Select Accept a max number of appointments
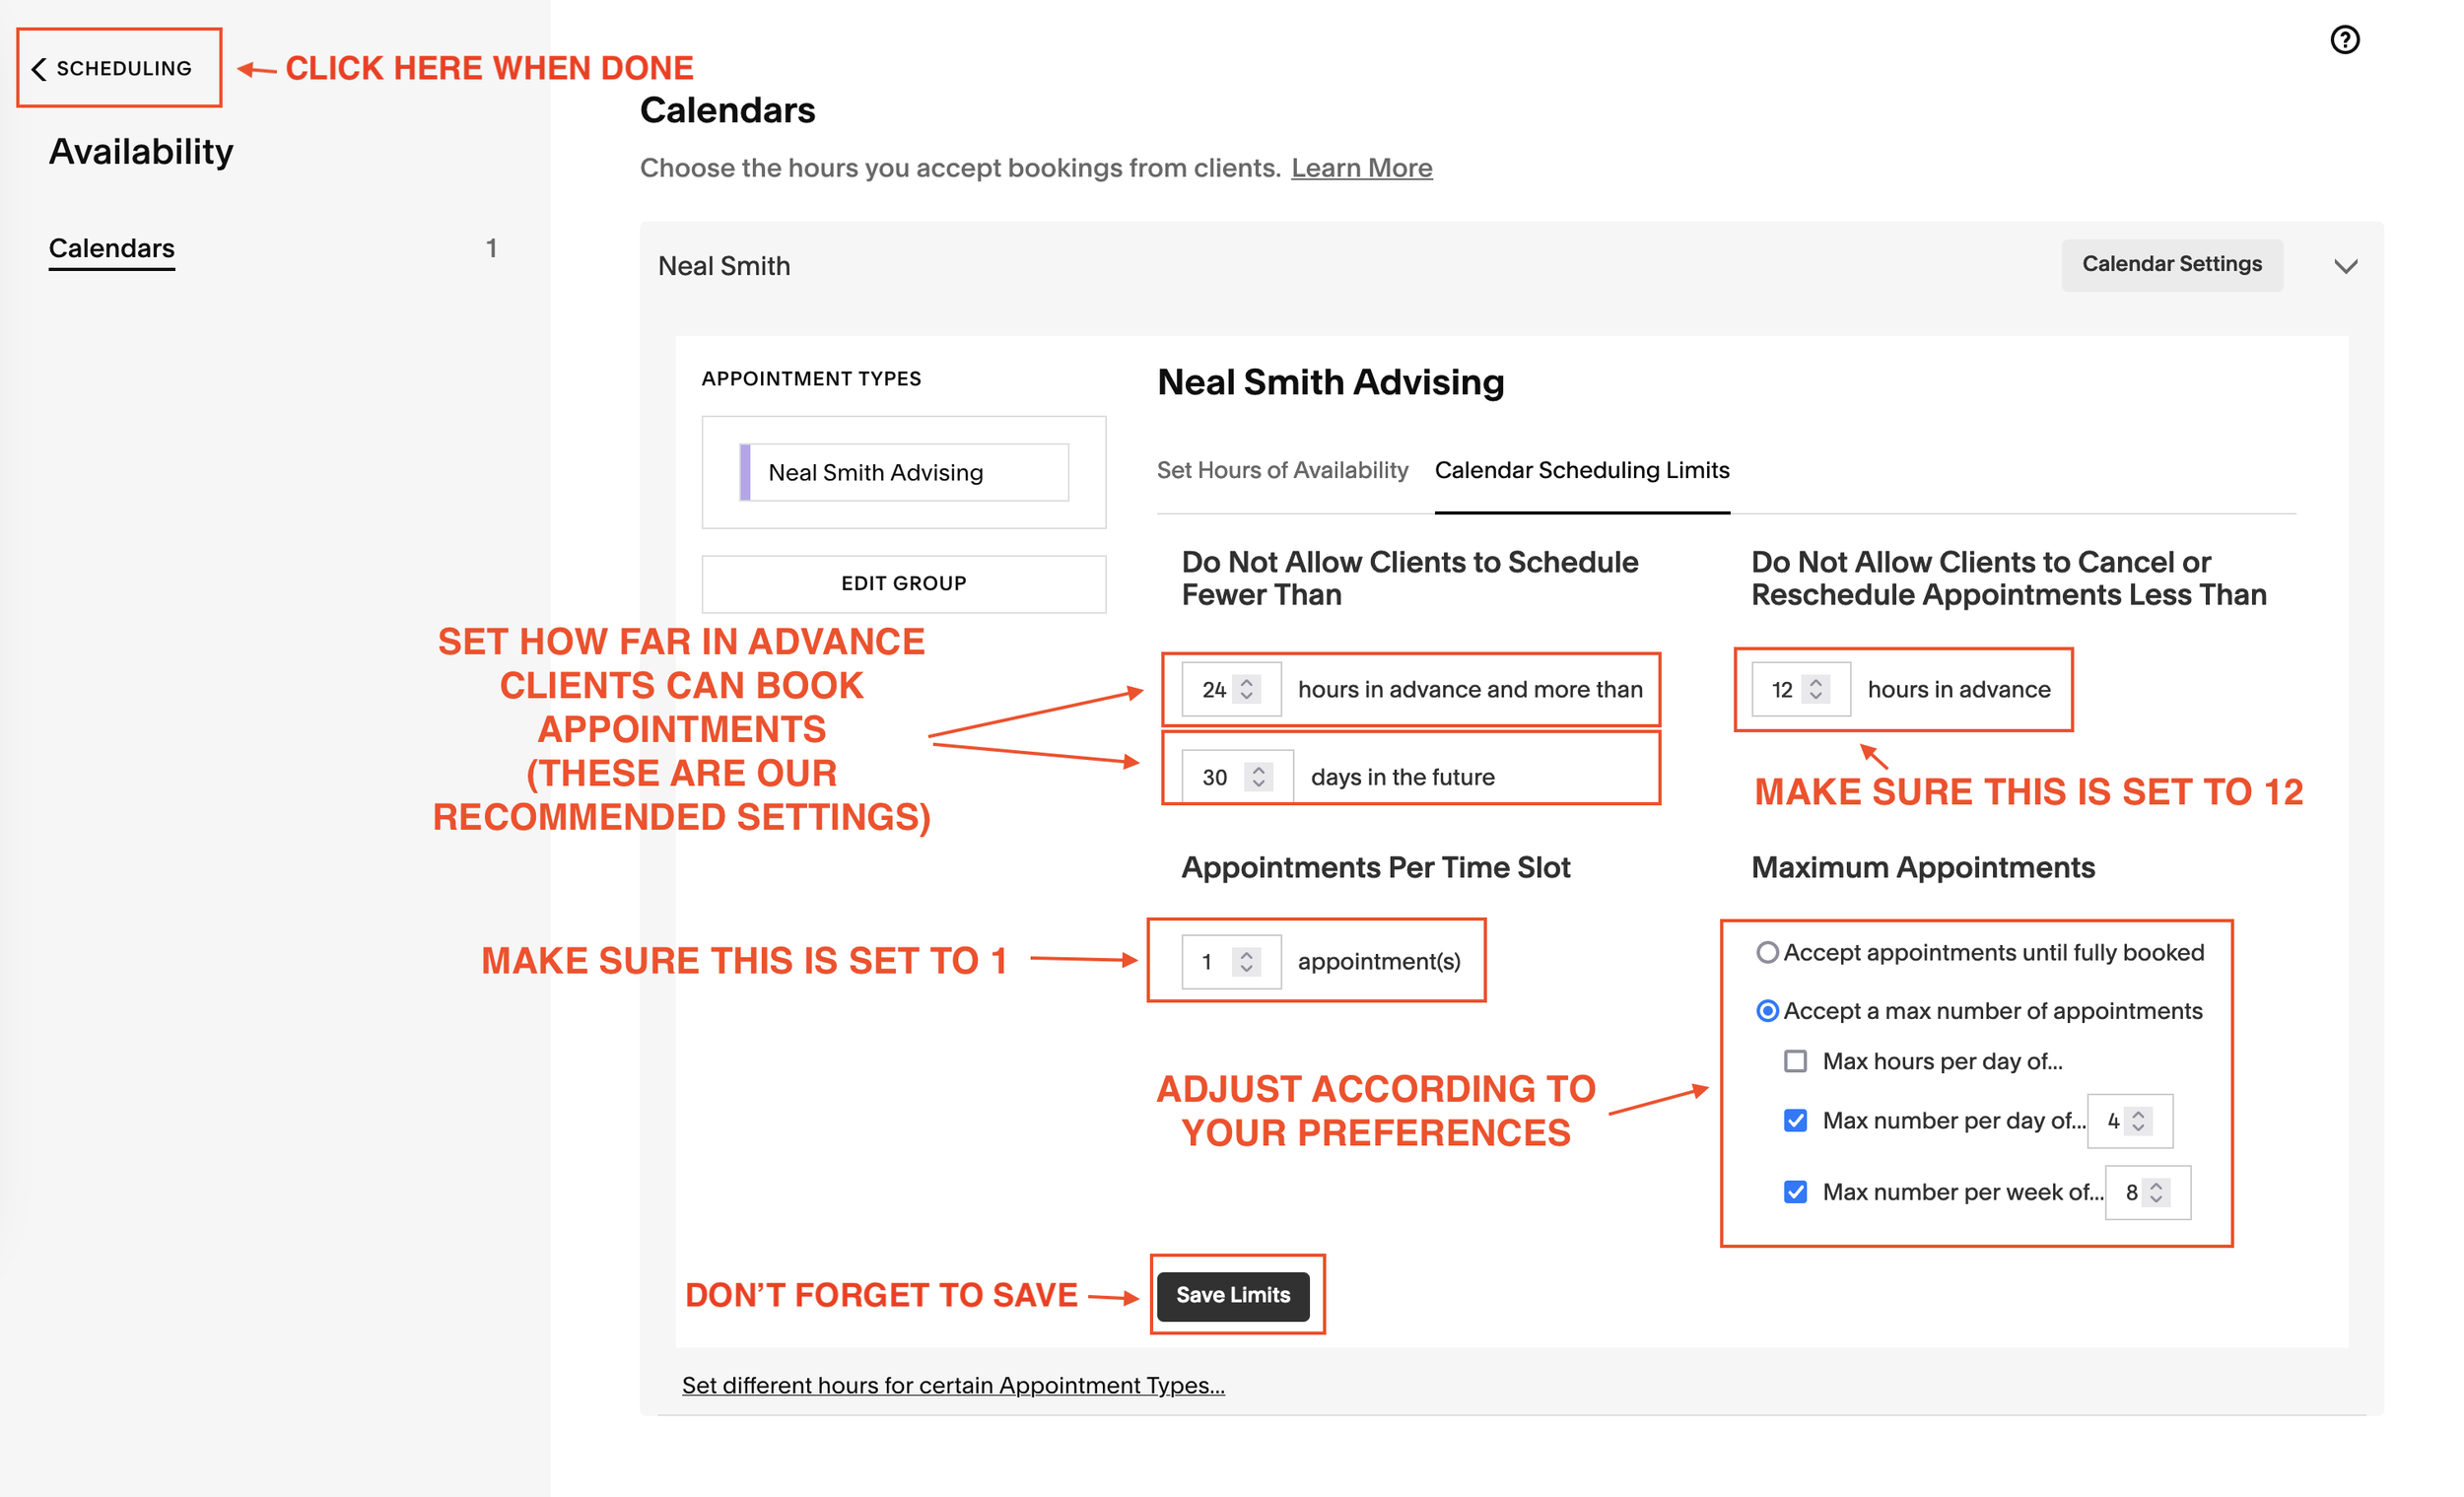 [1767, 1011]
